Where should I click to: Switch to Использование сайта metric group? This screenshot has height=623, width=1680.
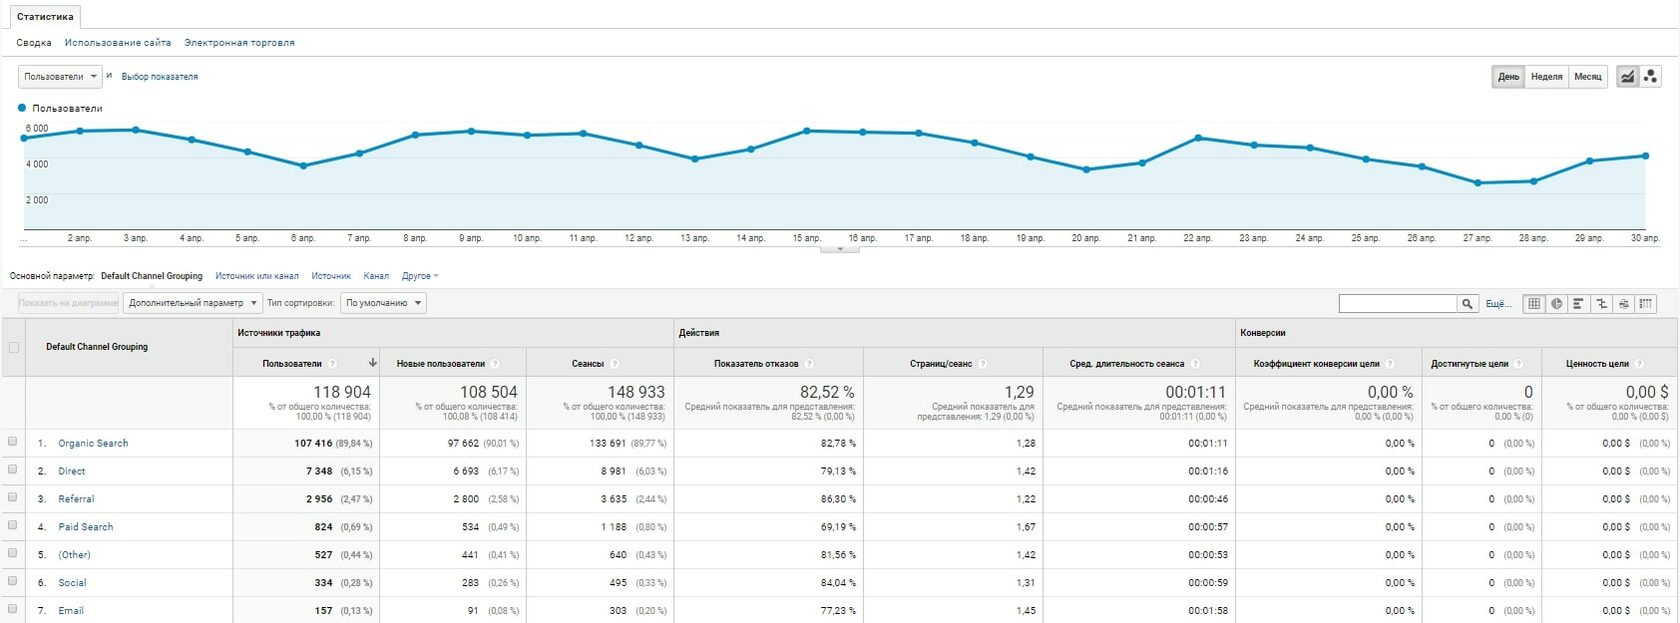pyautogui.click(x=118, y=43)
